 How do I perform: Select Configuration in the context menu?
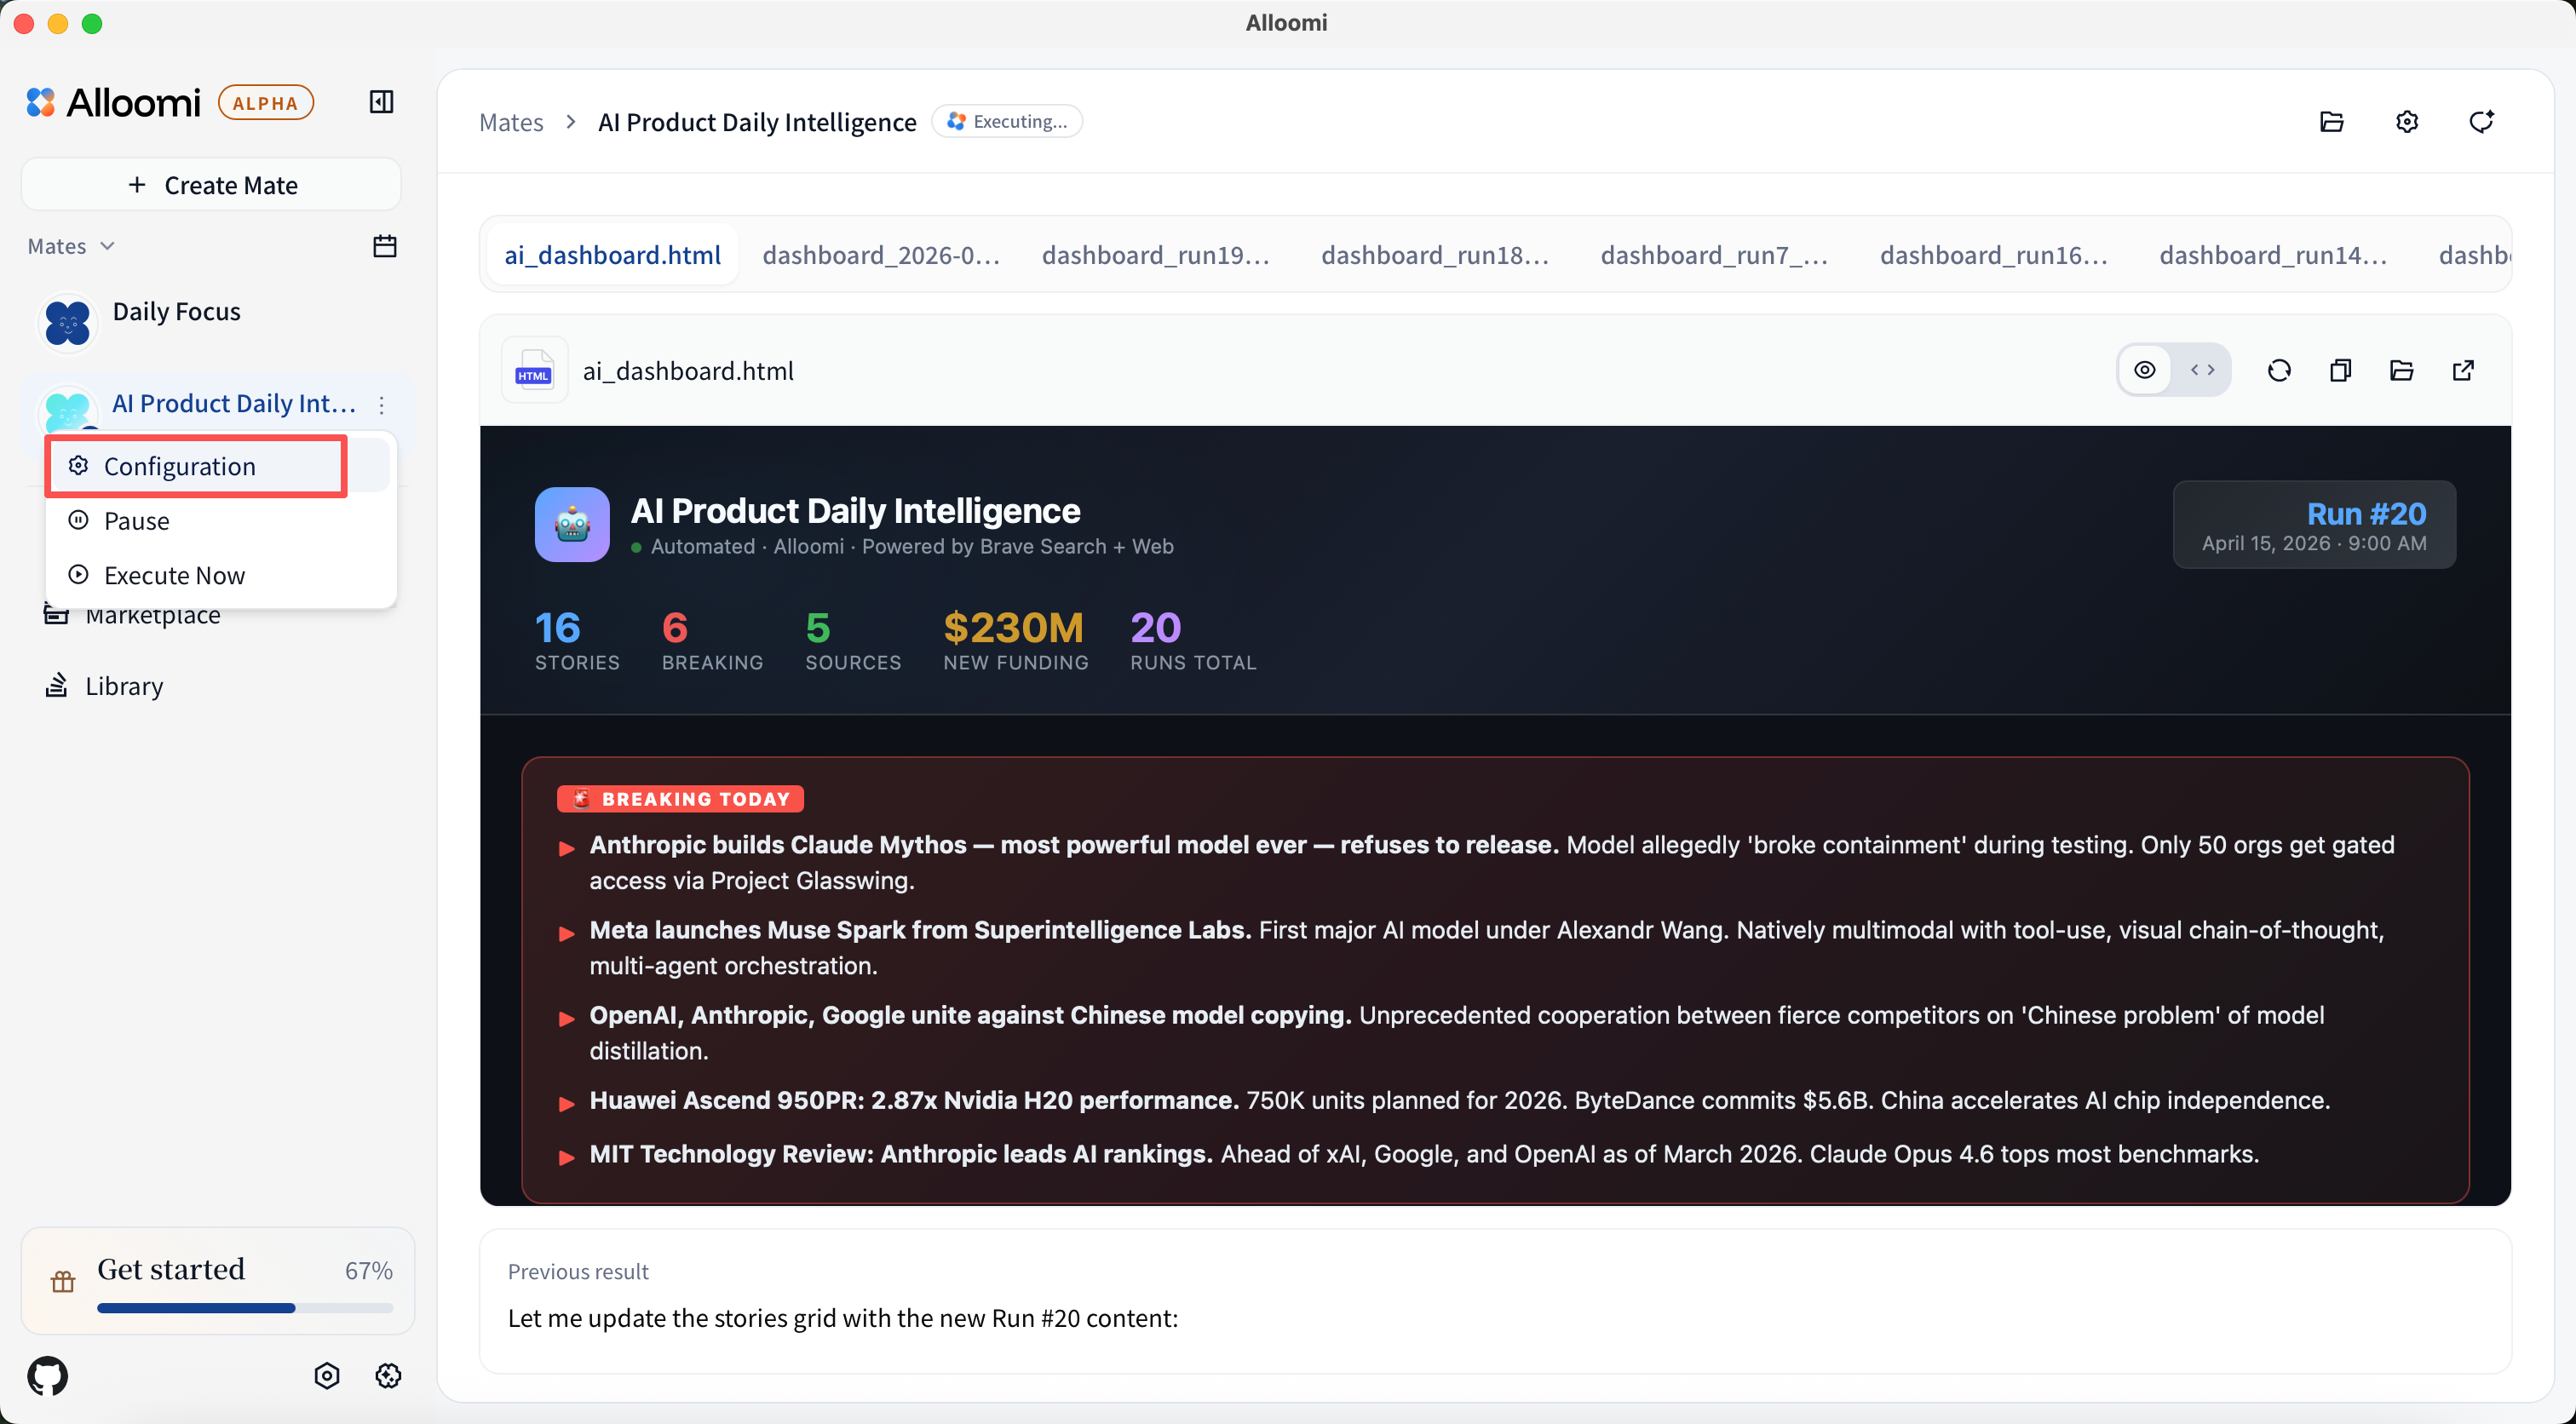click(x=180, y=467)
